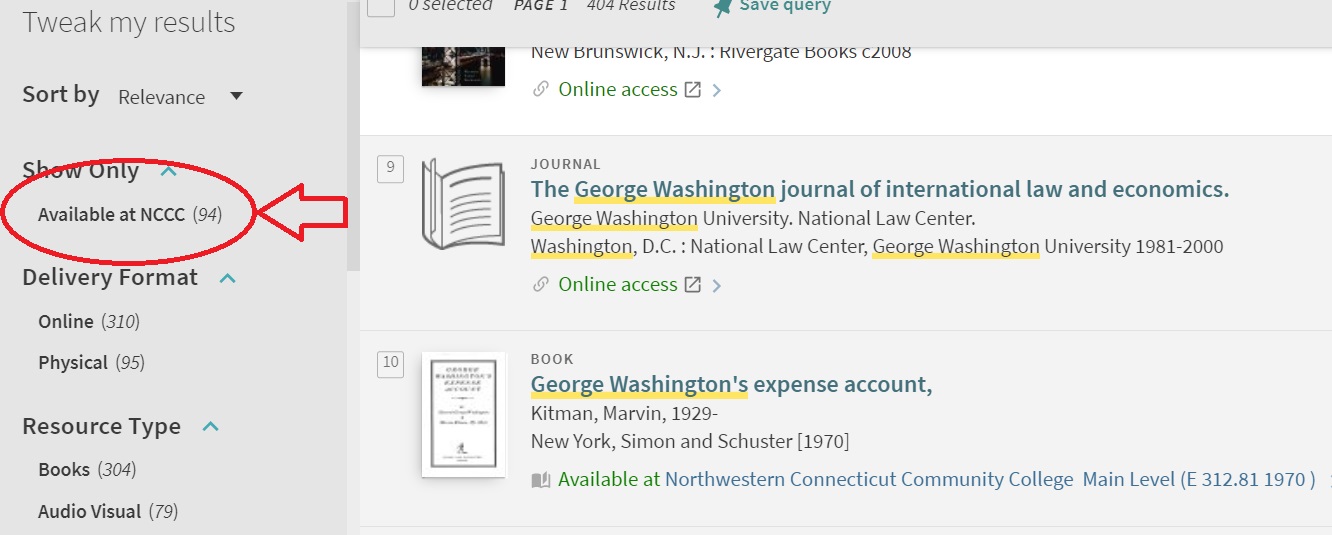Collapse the Resource Type section
This screenshot has height=535, width=1332.
[x=210, y=427]
